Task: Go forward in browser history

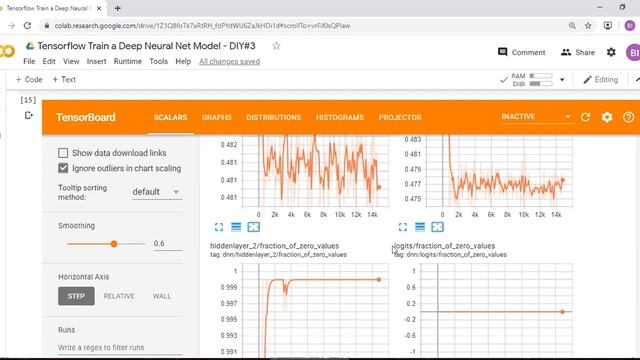Action: (11, 26)
